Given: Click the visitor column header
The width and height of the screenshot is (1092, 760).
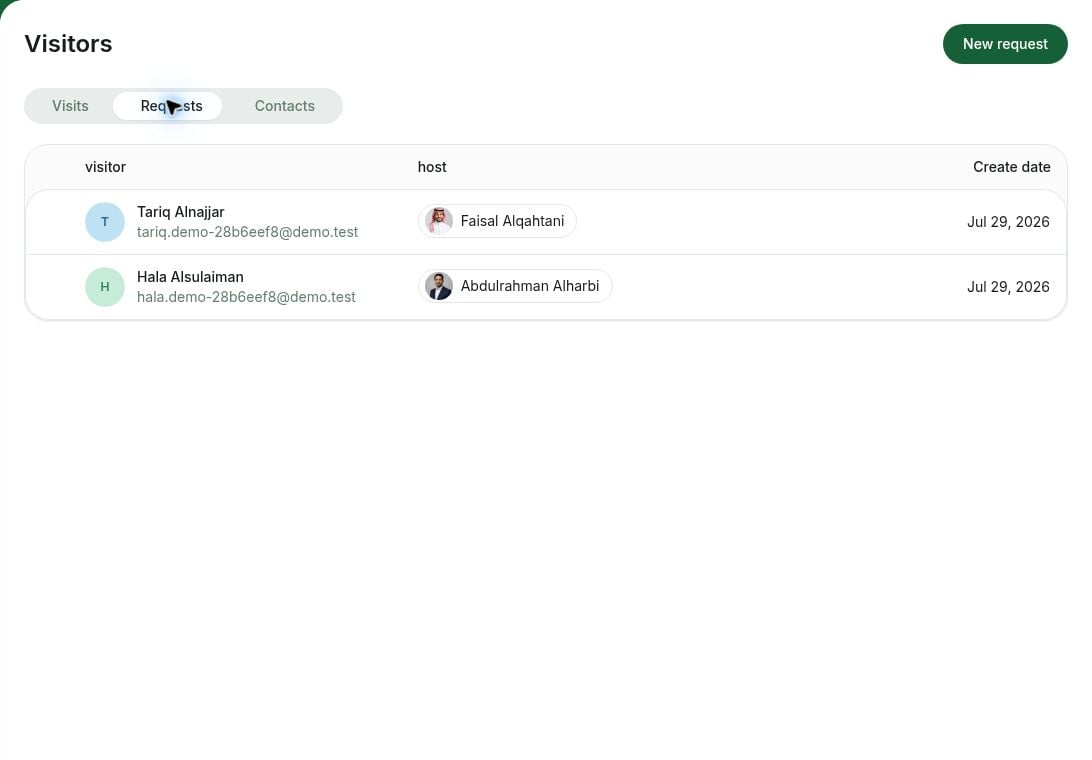Looking at the screenshot, I should click(x=105, y=167).
